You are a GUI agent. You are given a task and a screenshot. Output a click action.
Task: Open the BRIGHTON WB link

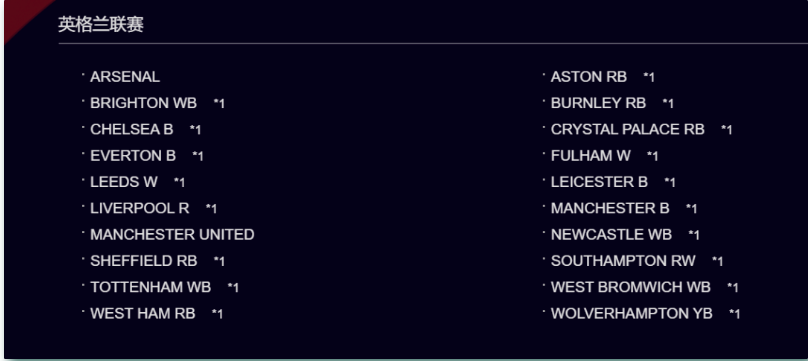[143, 103]
